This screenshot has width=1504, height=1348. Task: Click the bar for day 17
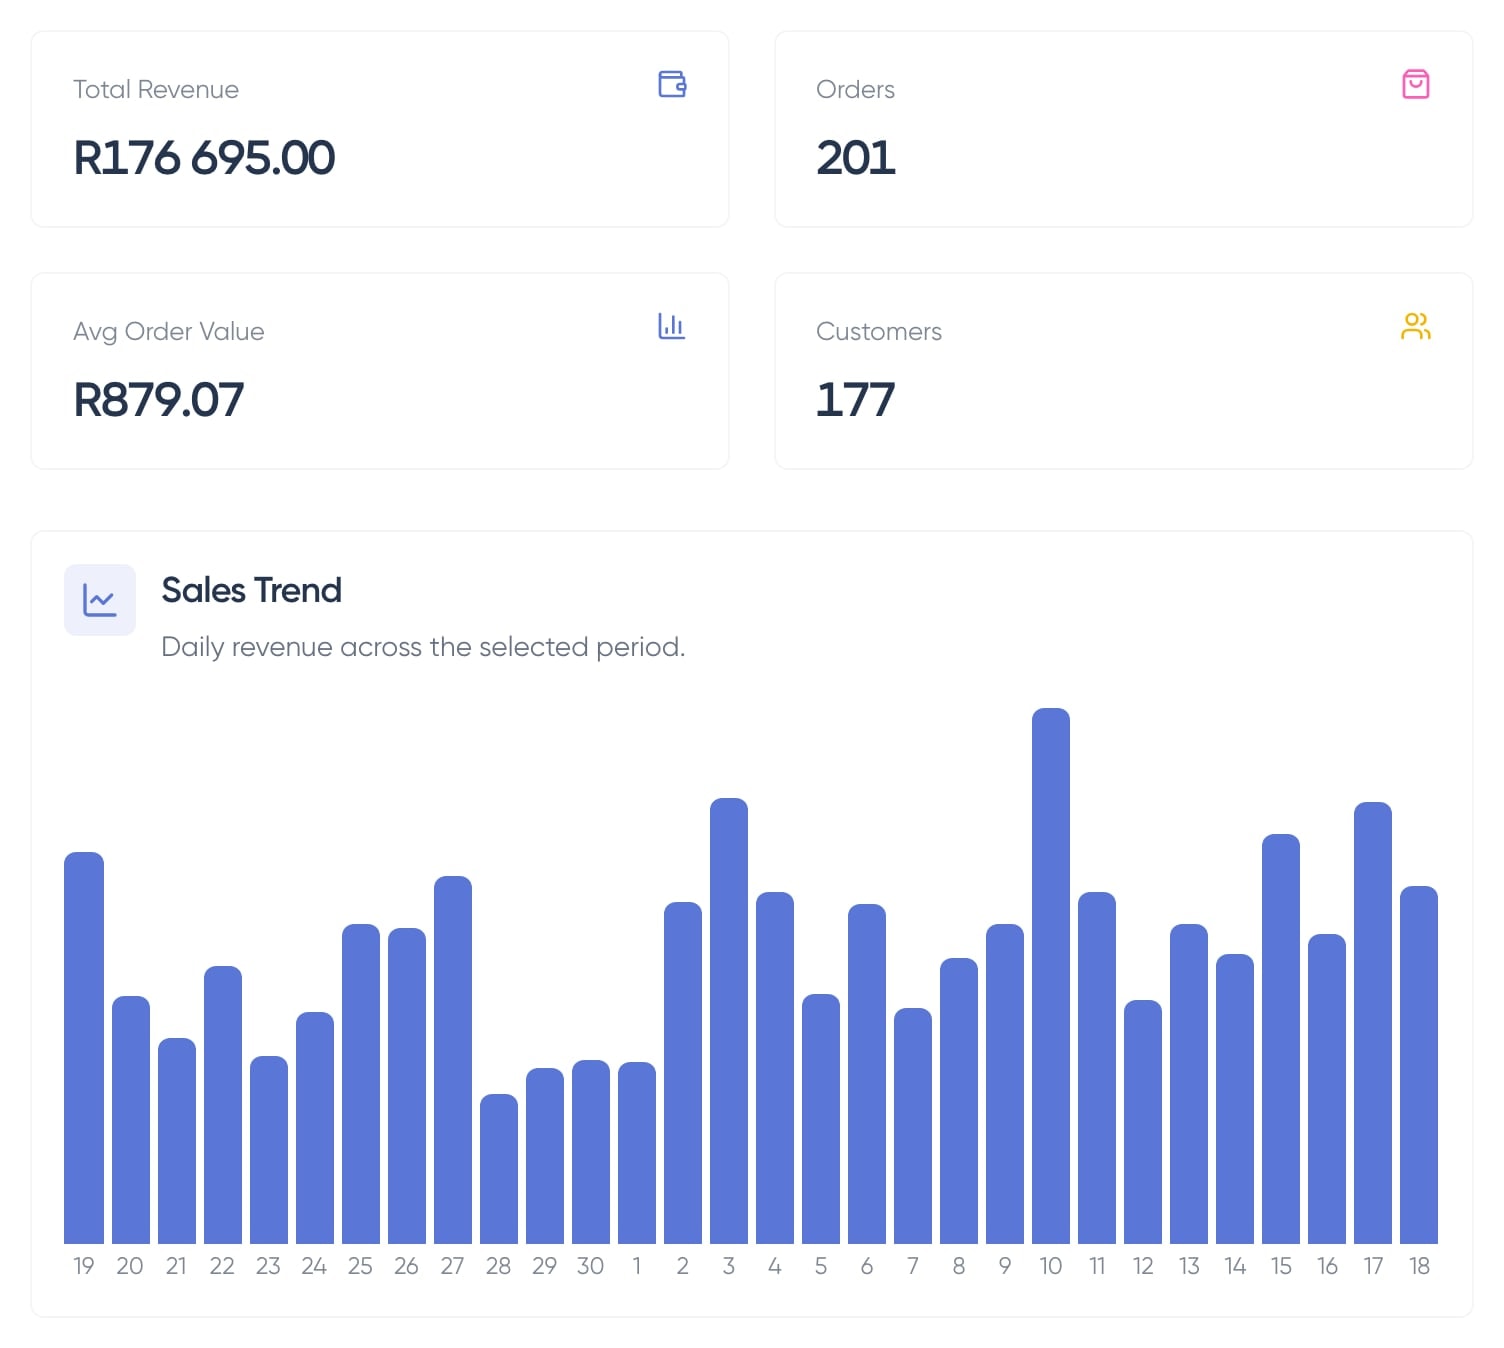[x=1373, y=1023]
